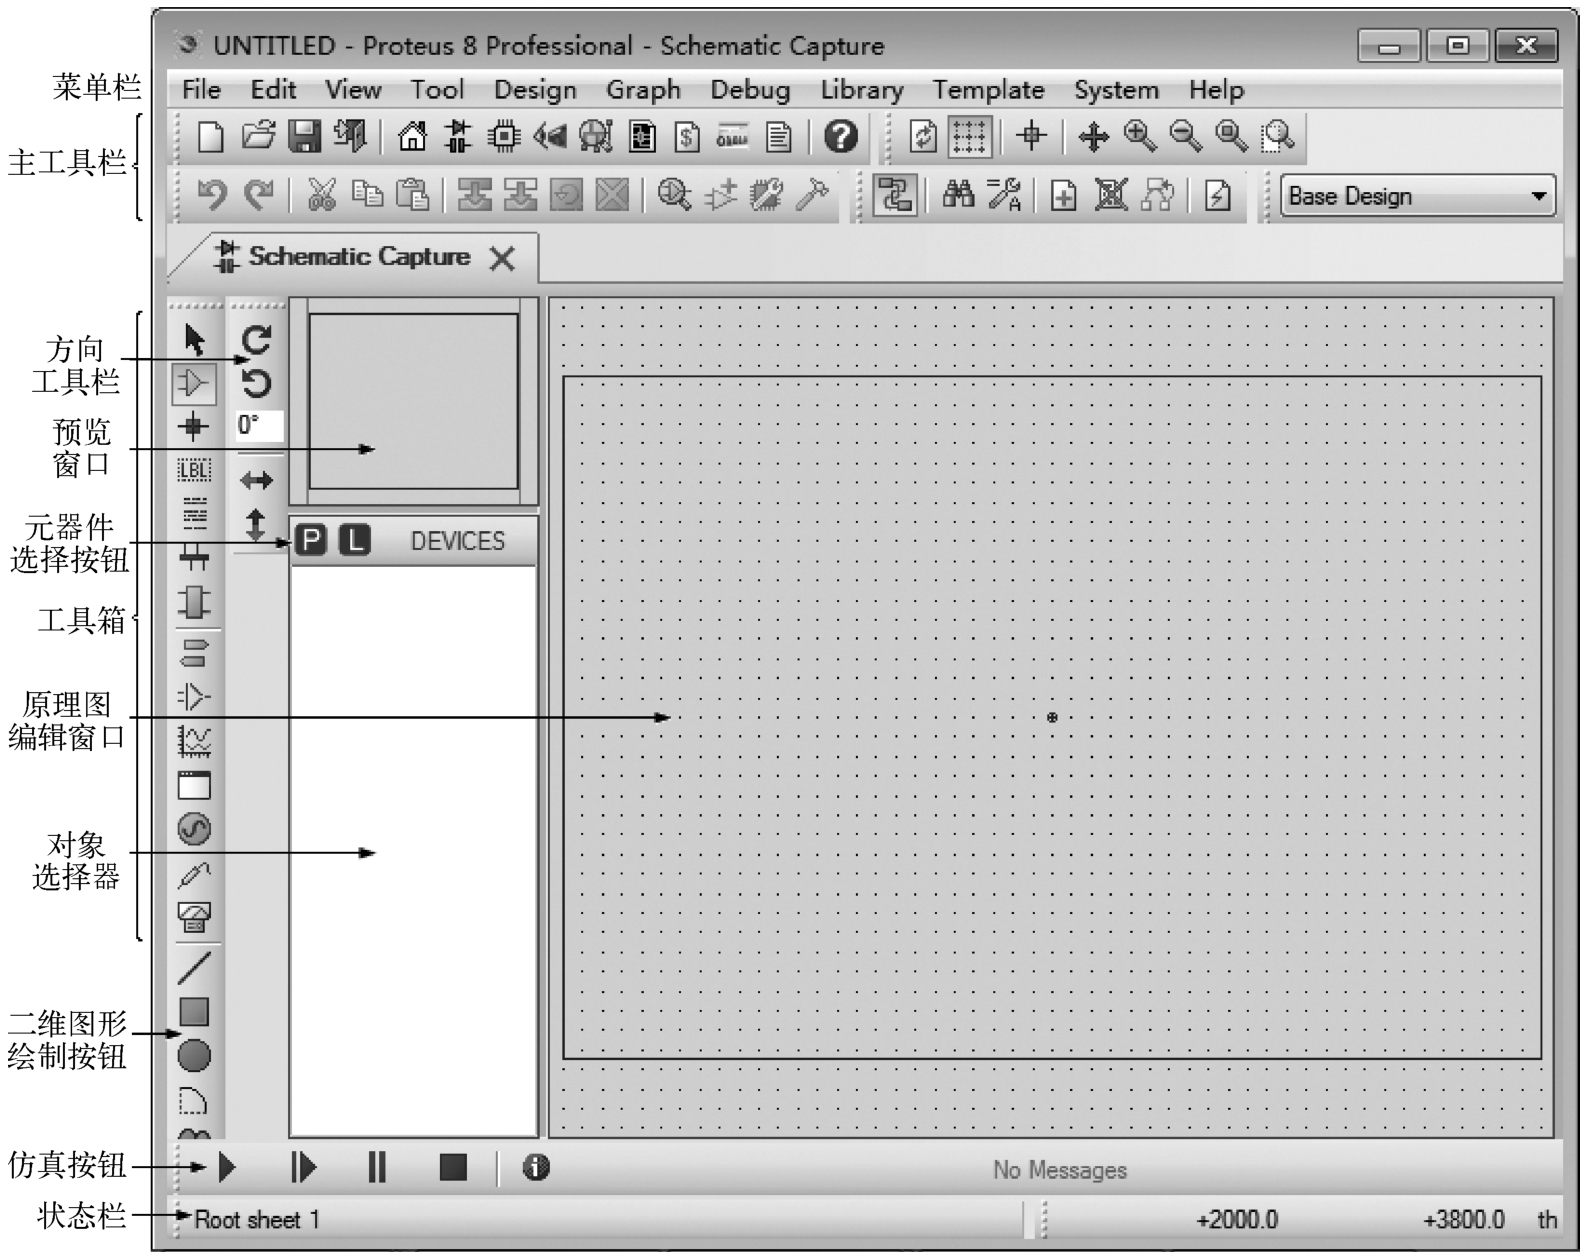1583x1256 pixels.
Task: Click the L library manager button
Action: [x=354, y=541]
